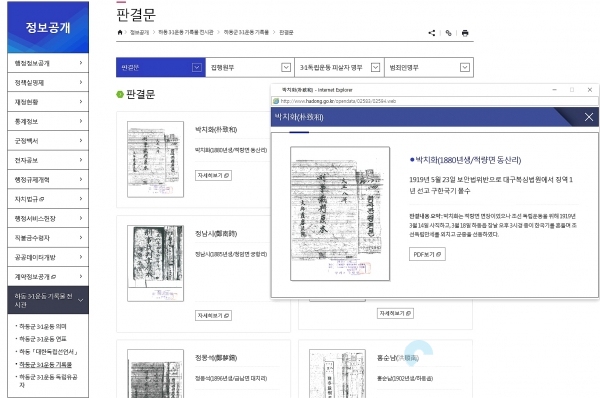Open 계약정보공개 sidebar external link

tap(48, 276)
